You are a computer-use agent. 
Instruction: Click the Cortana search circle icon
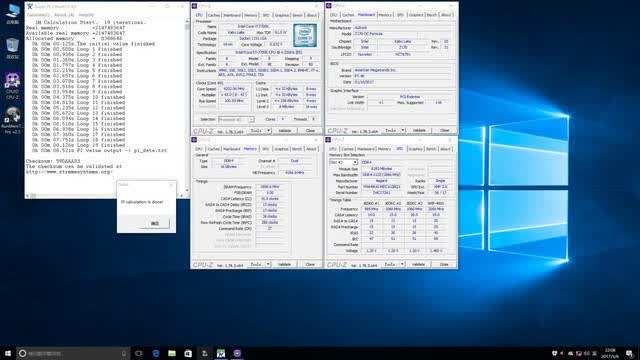23,353
